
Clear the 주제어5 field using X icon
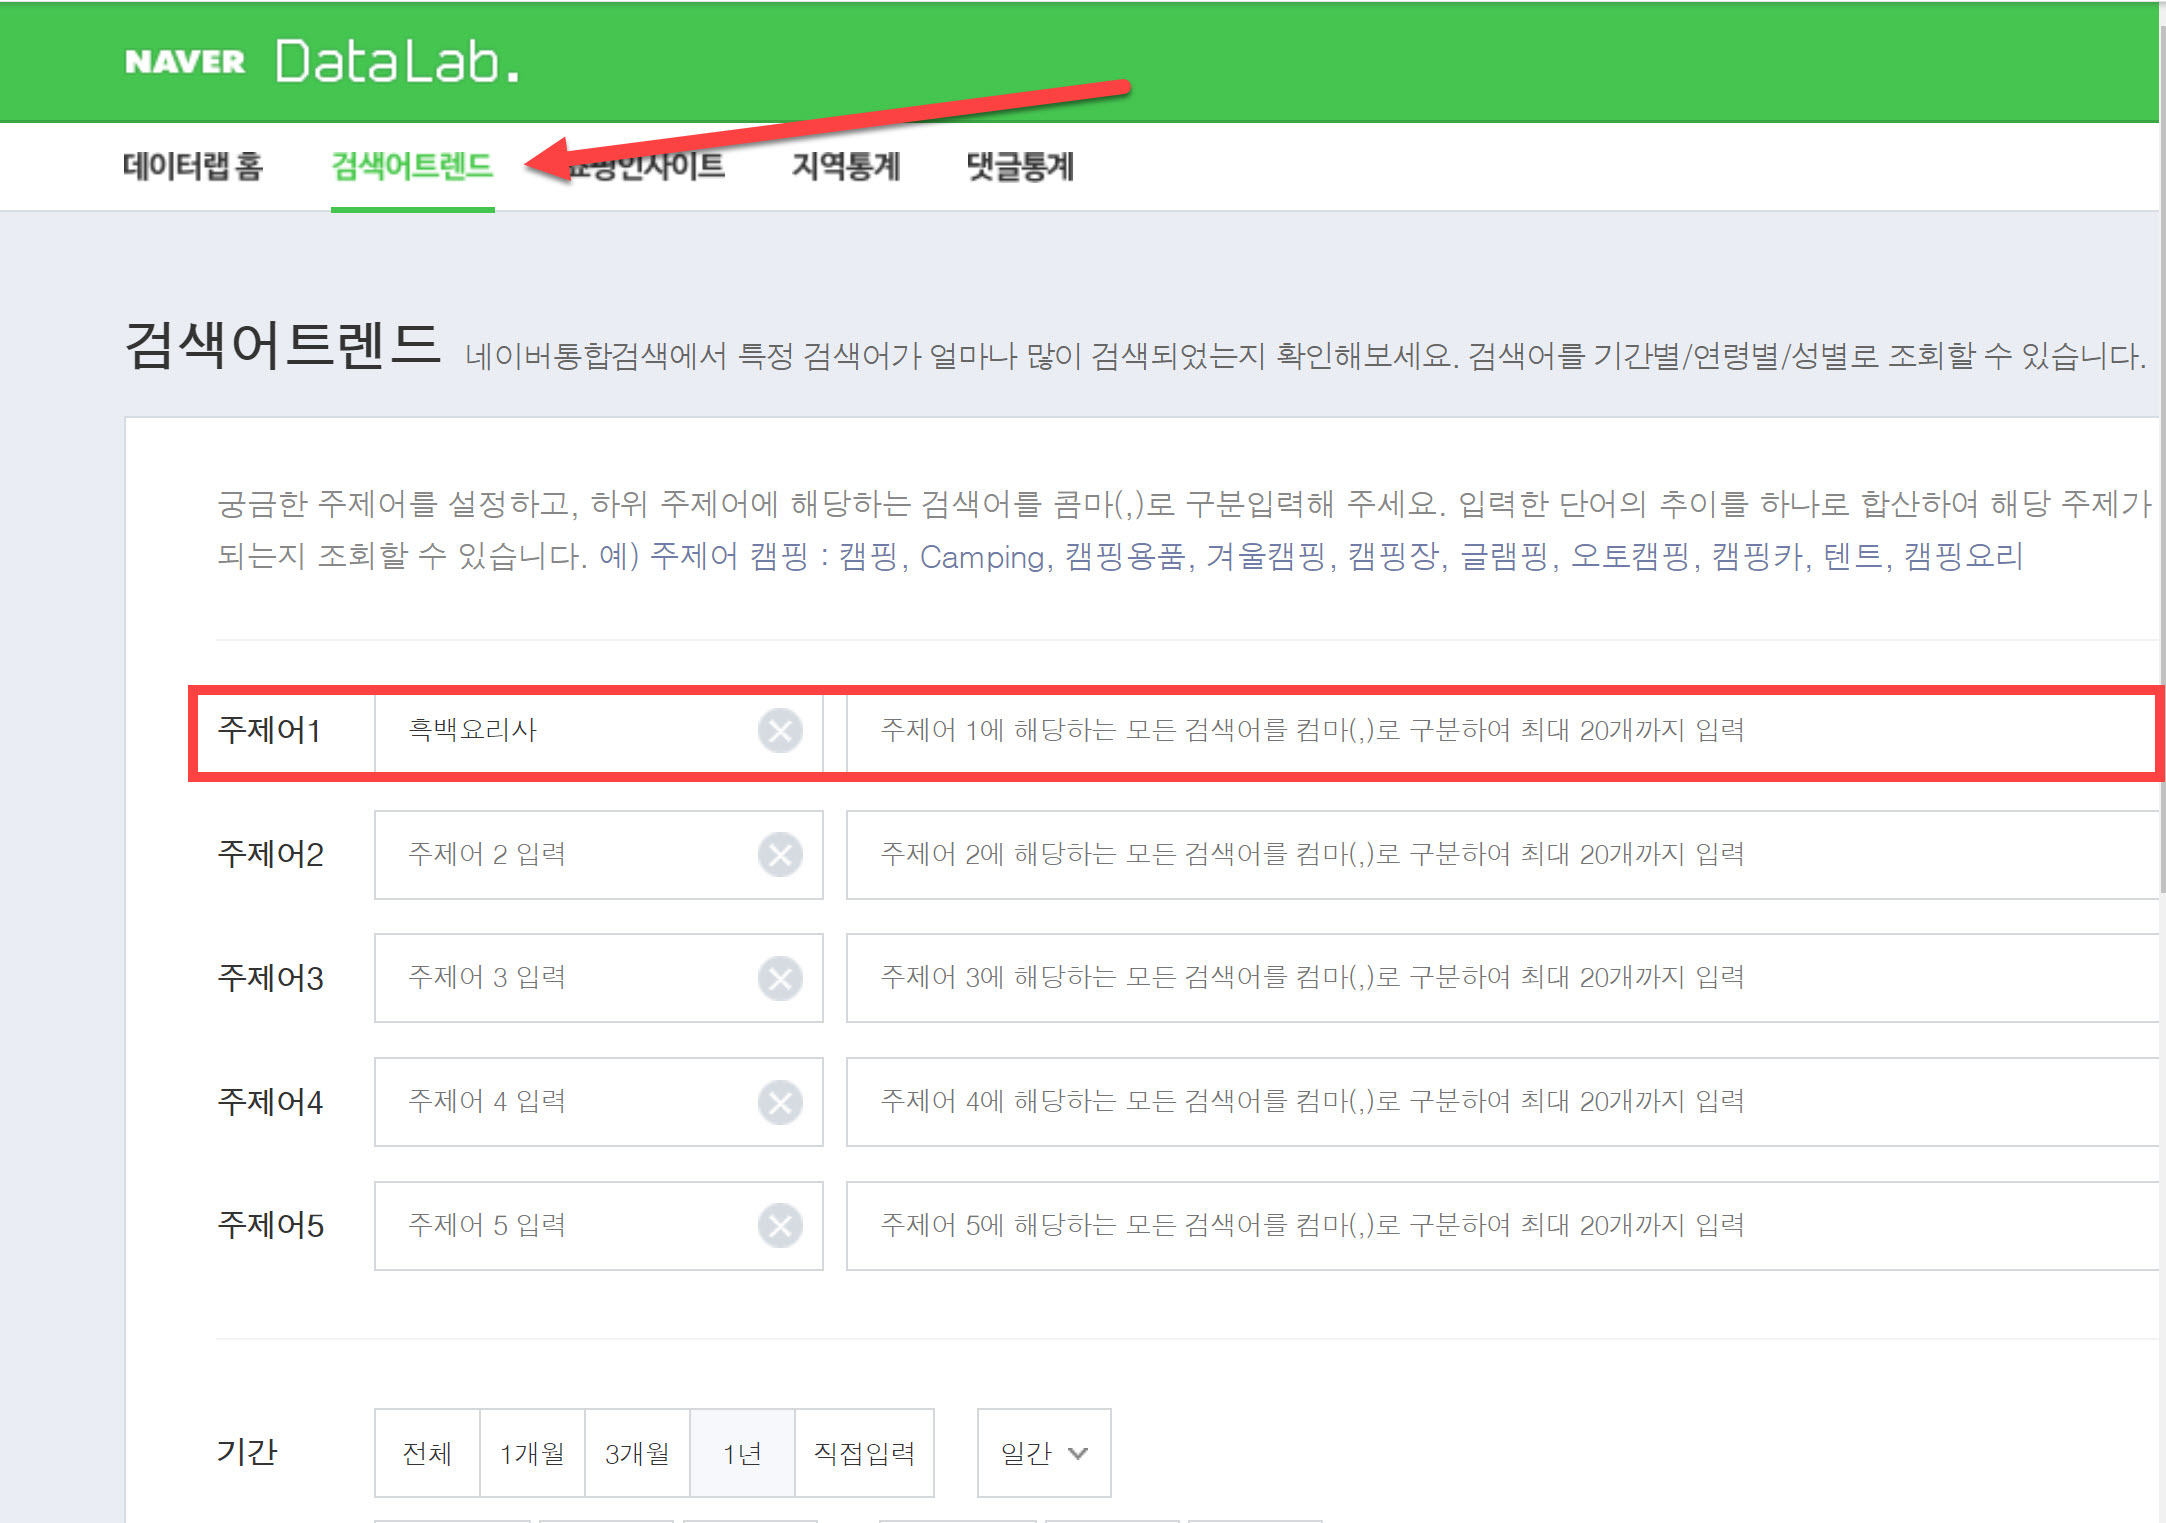pyautogui.click(x=780, y=1226)
